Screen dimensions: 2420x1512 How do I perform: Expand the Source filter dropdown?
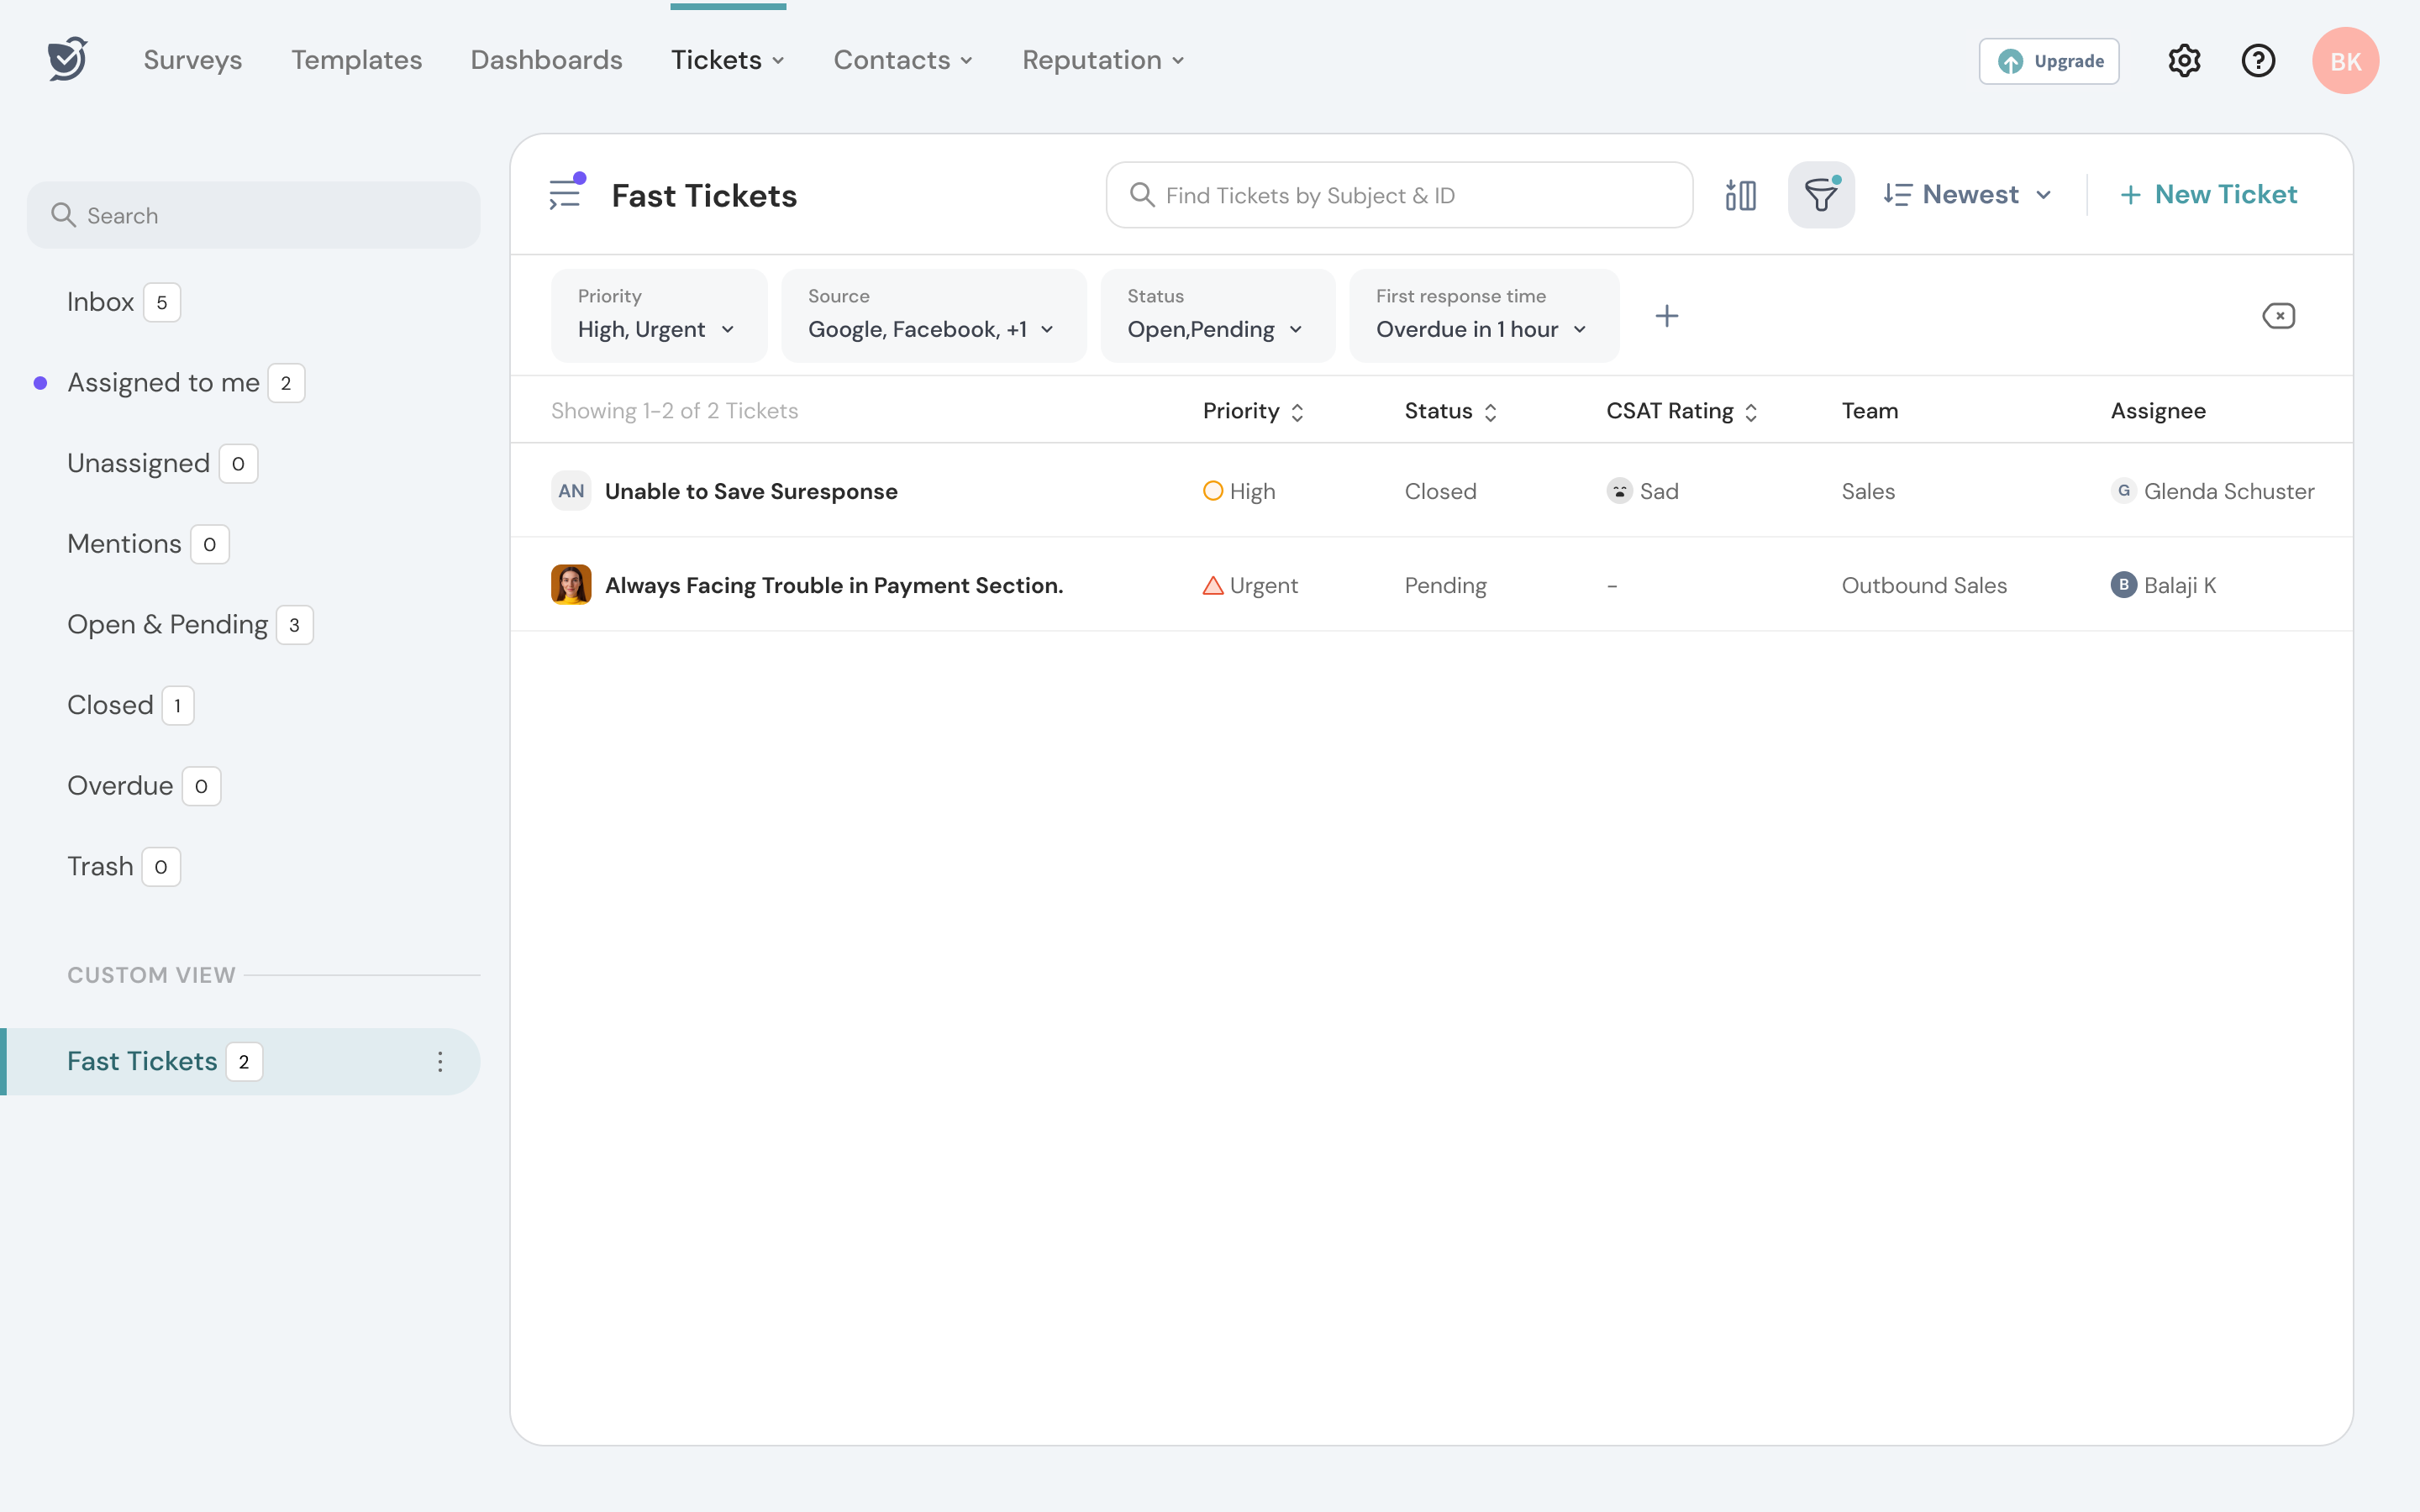coord(933,316)
